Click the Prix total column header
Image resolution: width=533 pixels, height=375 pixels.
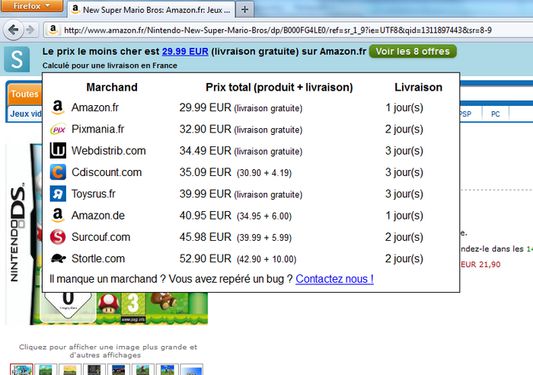tap(279, 87)
